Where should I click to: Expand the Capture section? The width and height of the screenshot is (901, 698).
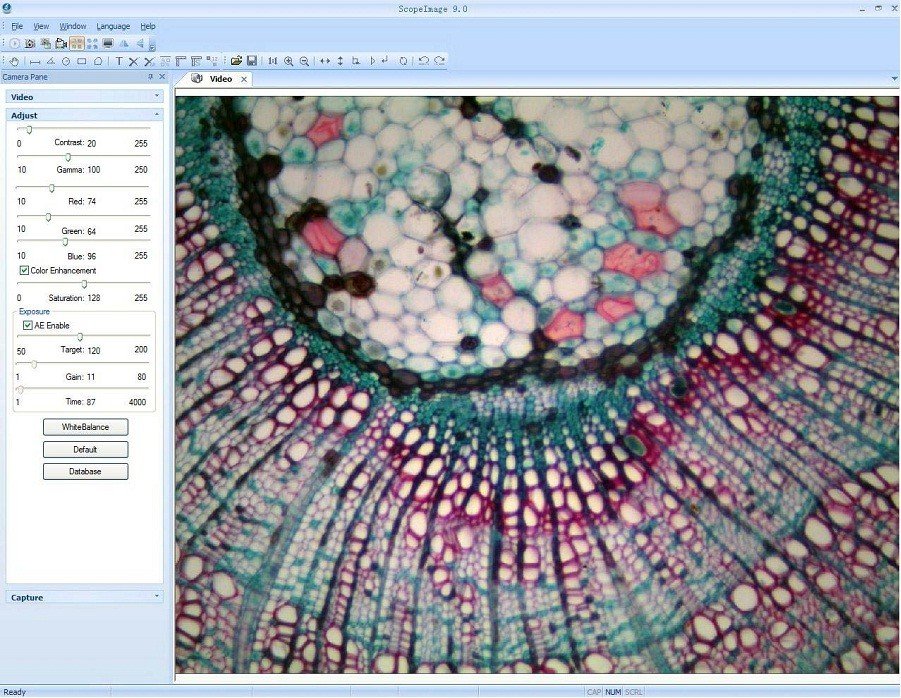pos(84,597)
